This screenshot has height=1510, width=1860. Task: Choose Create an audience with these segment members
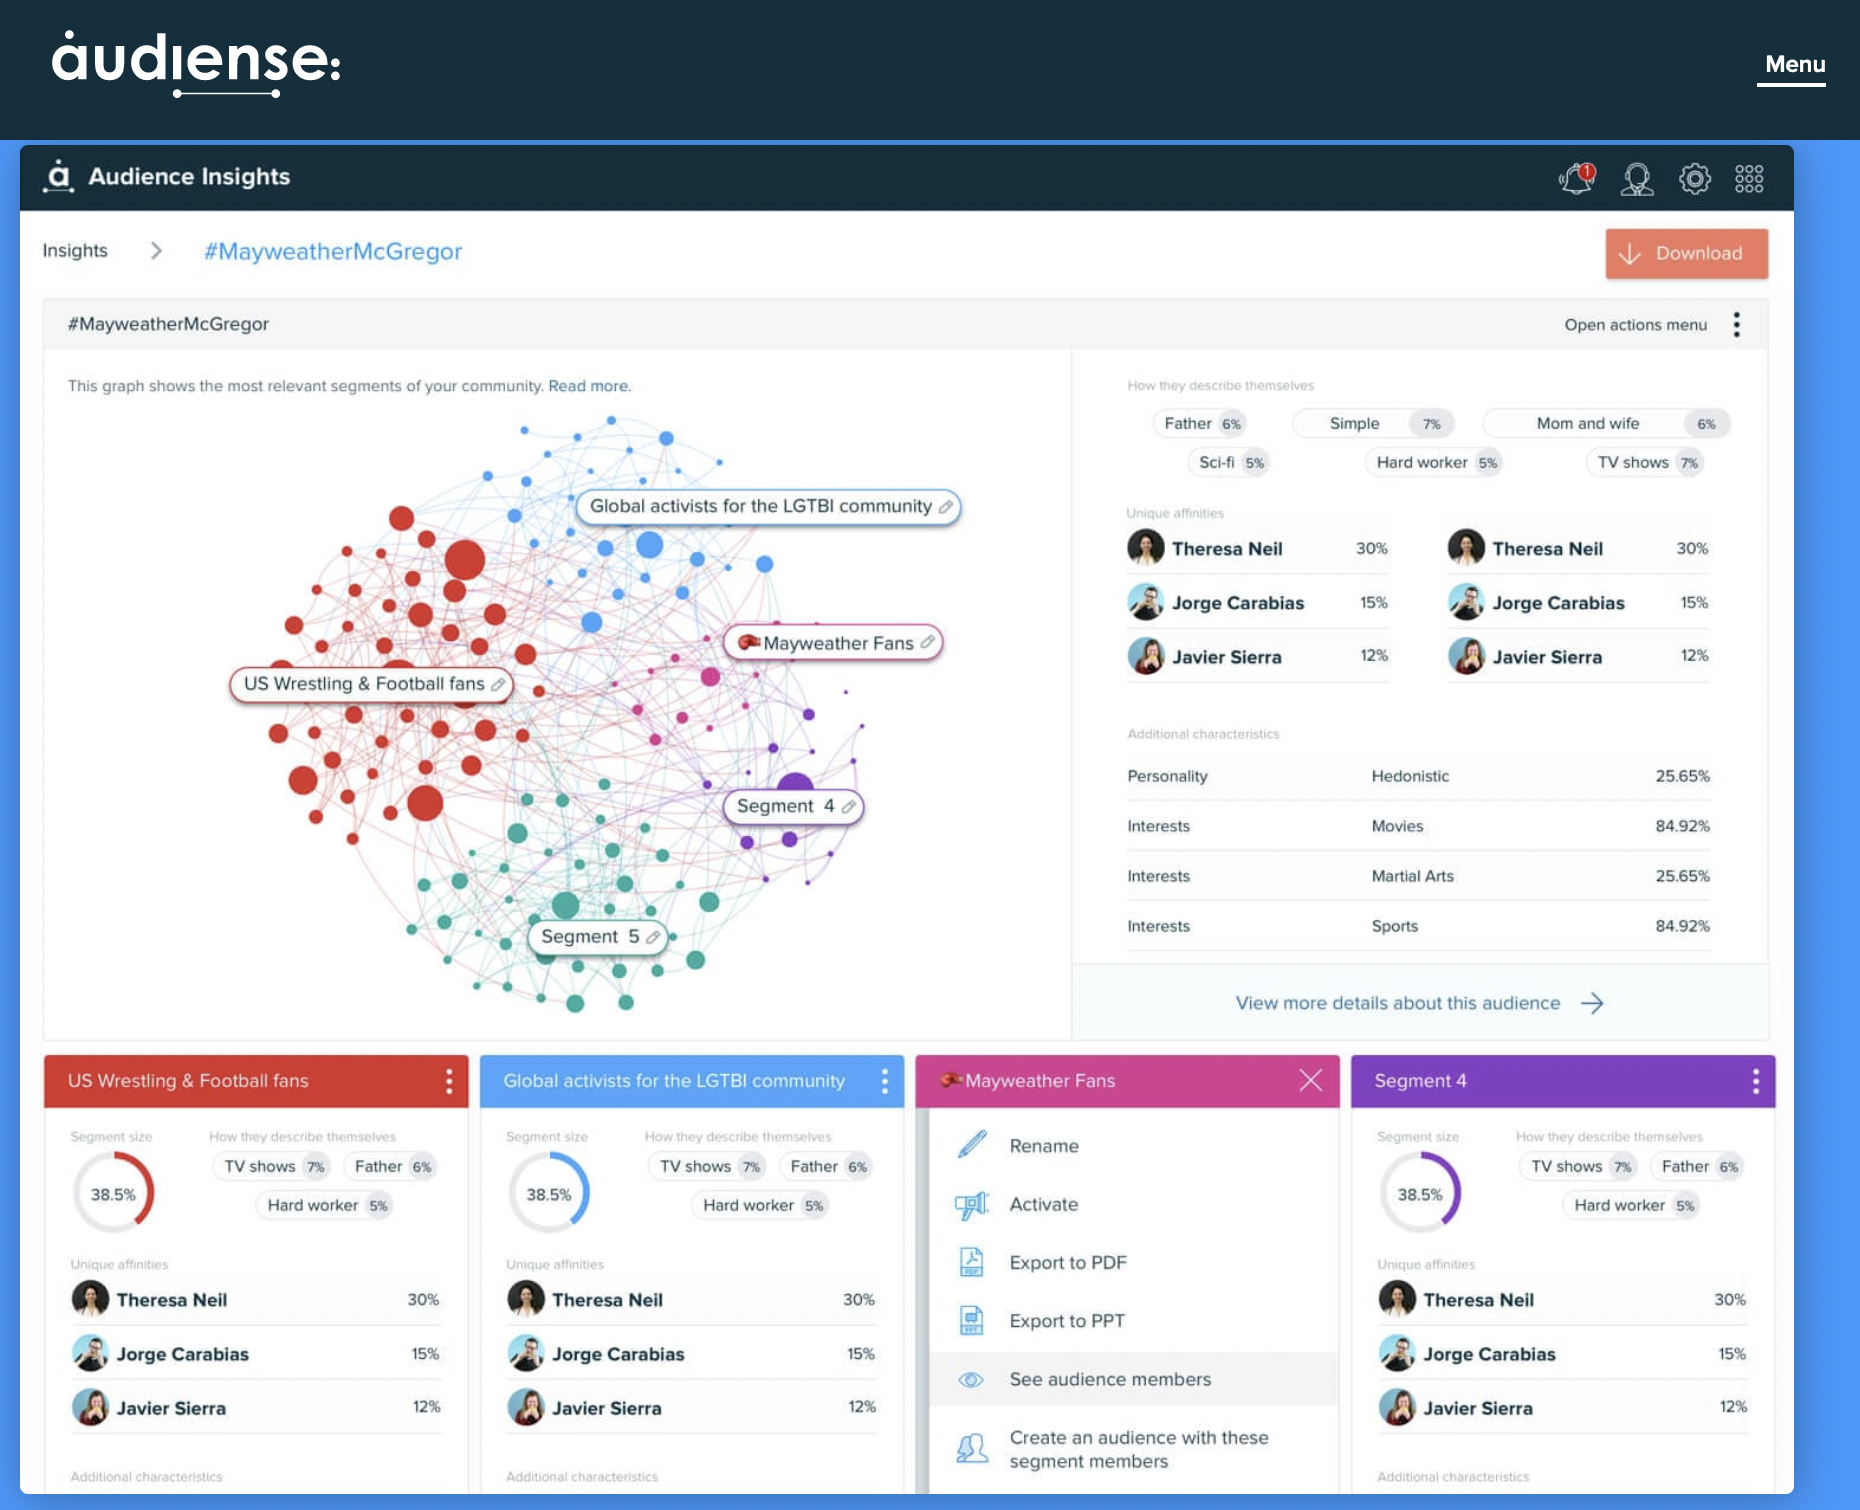tap(1134, 1449)
